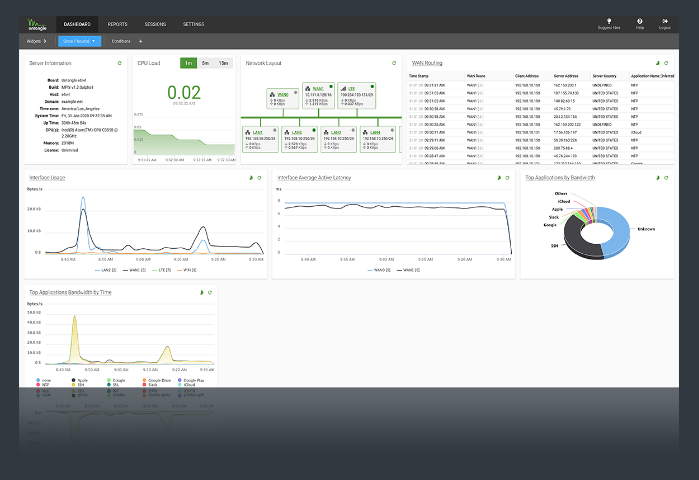This screenshot has width=699, height=480.
Task: Click the Suggest Idea lightbulb icon
Action: point(609,21)
